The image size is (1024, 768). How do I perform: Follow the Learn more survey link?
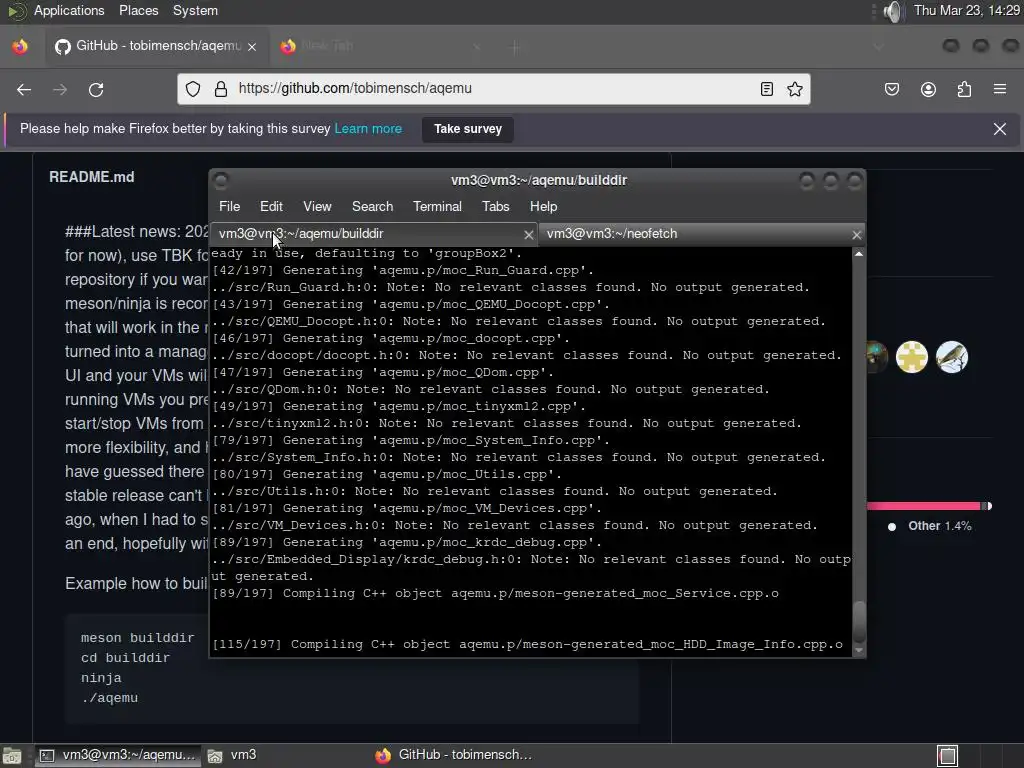click(x=368, y=129)
